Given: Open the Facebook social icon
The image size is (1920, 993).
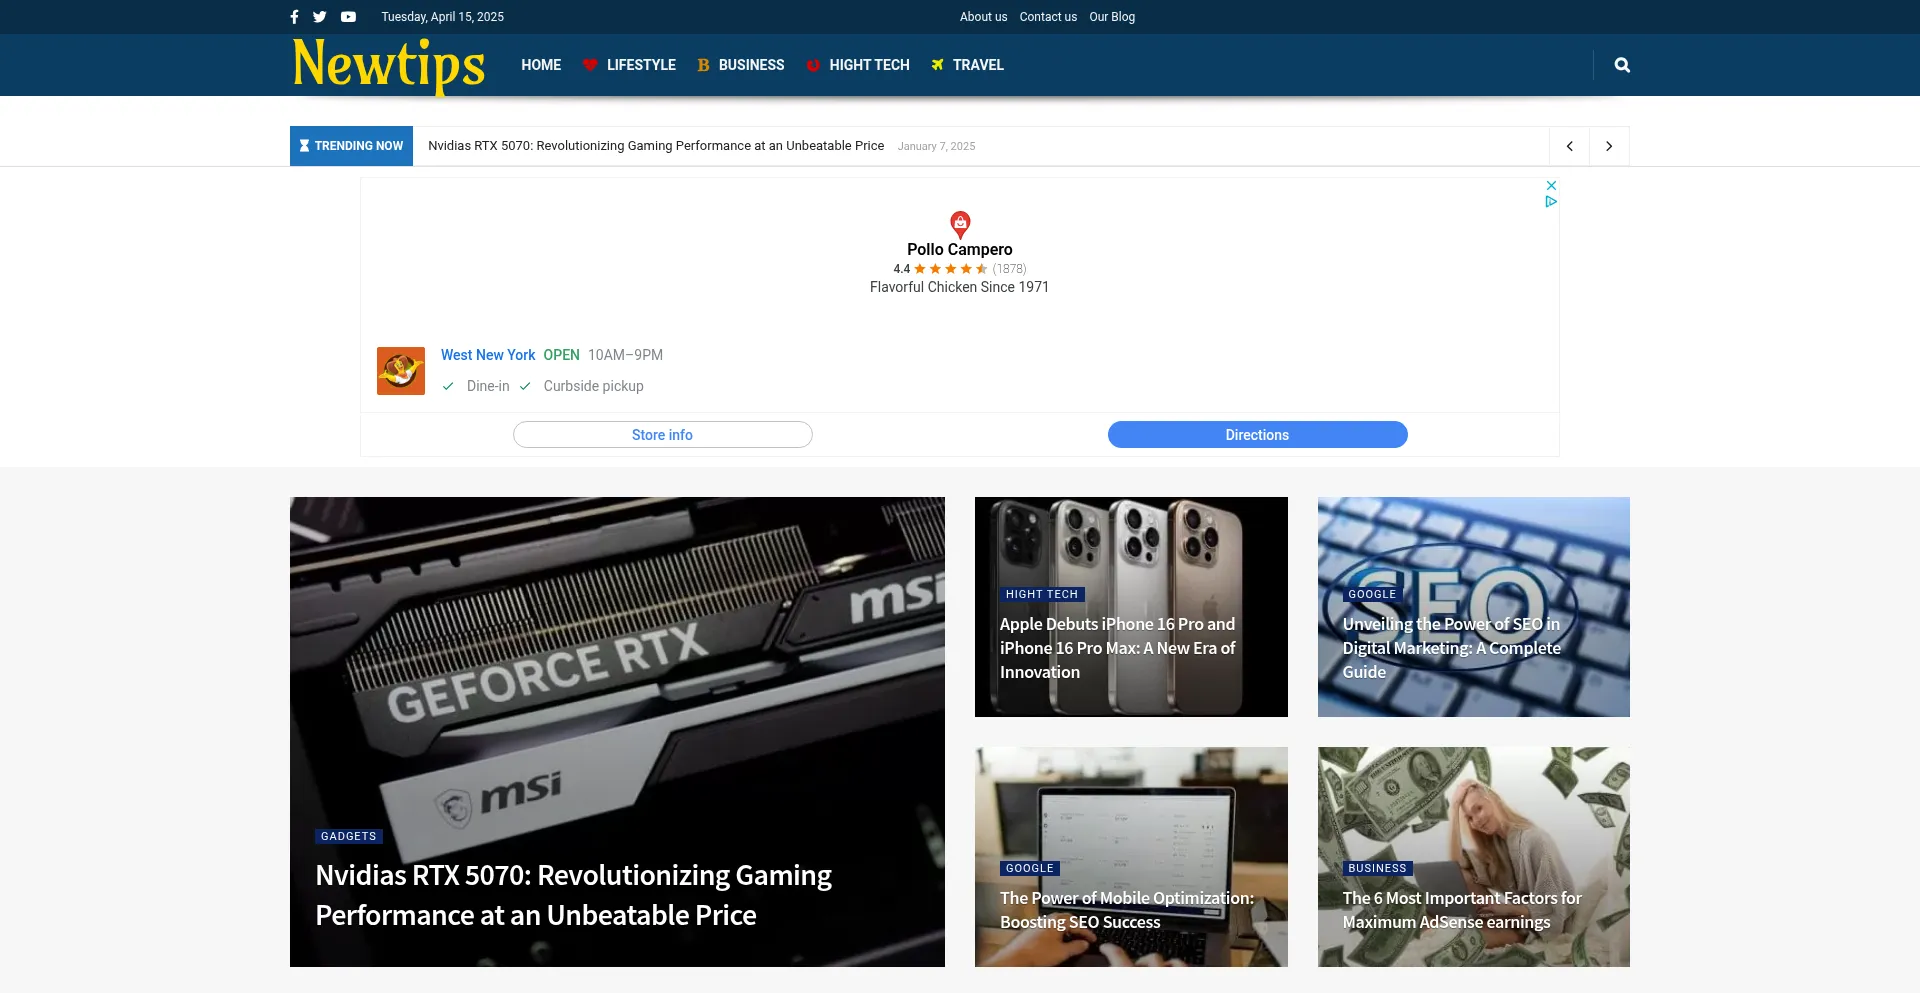Looking at the screenshot, I should pos(294,17).
